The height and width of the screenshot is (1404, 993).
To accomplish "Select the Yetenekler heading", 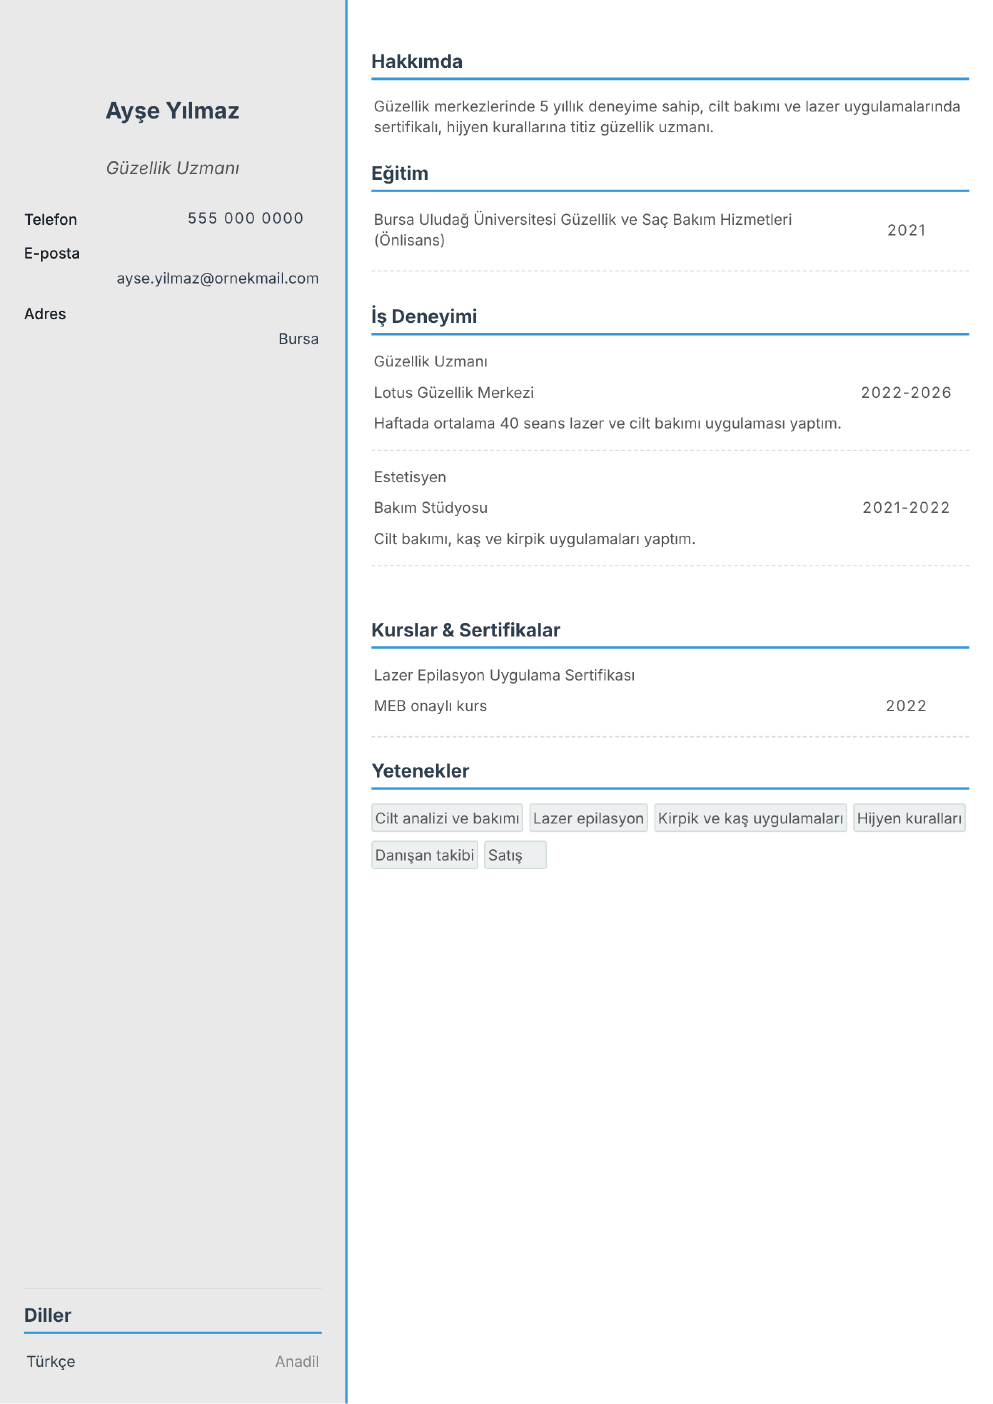I will tap(420, 771).
